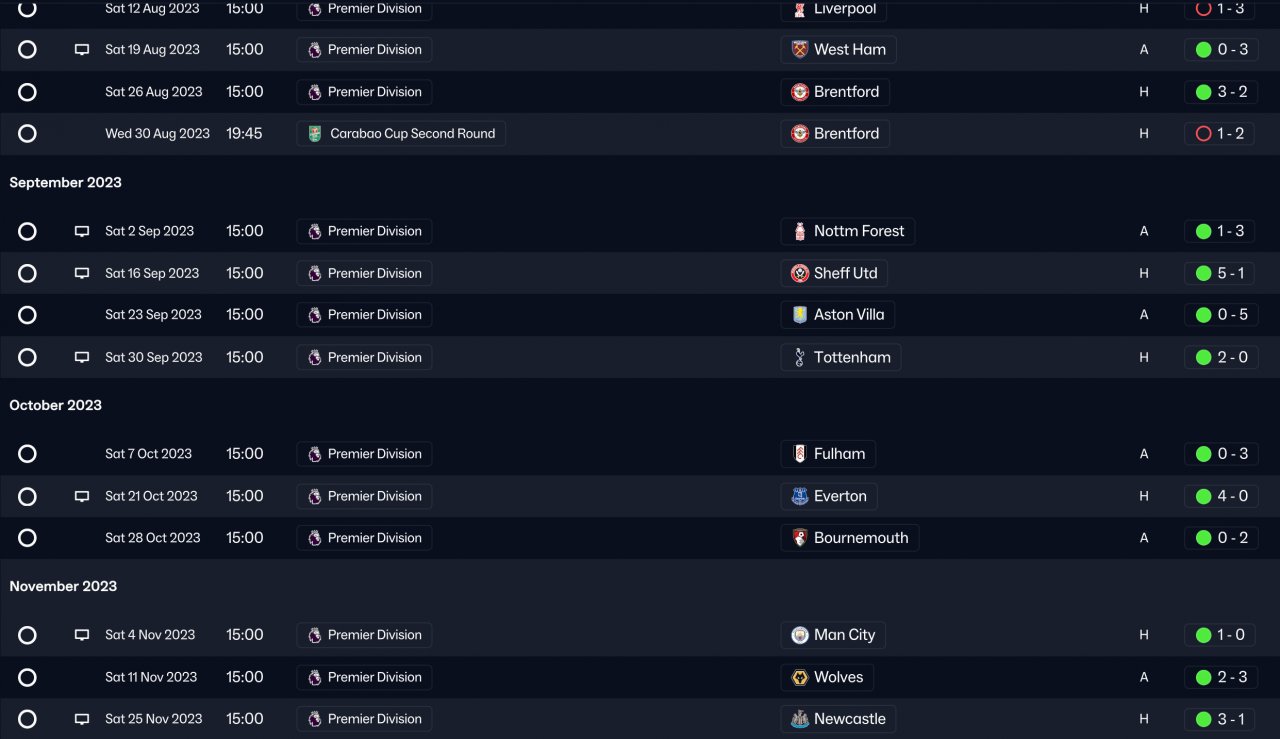Click the Tottenham club badge icon
1280x739 pixels.
coord(800,358)
